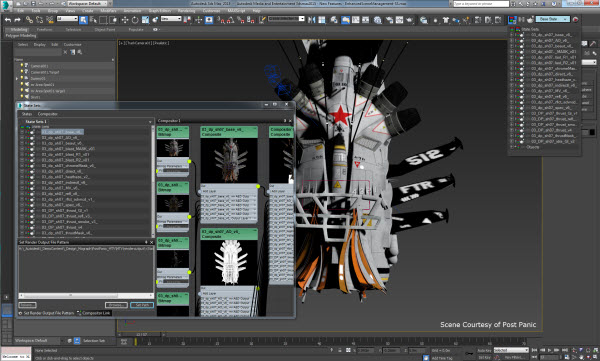Click the Save file icon in title bar

point(34,3)
